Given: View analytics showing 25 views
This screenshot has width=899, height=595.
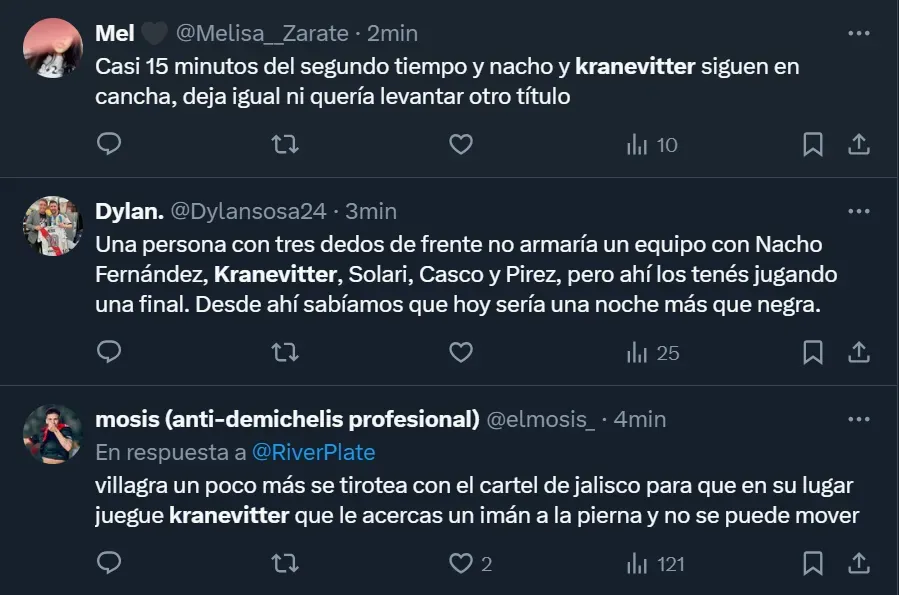Looking at the screenshot, I should tap(652, 352).
